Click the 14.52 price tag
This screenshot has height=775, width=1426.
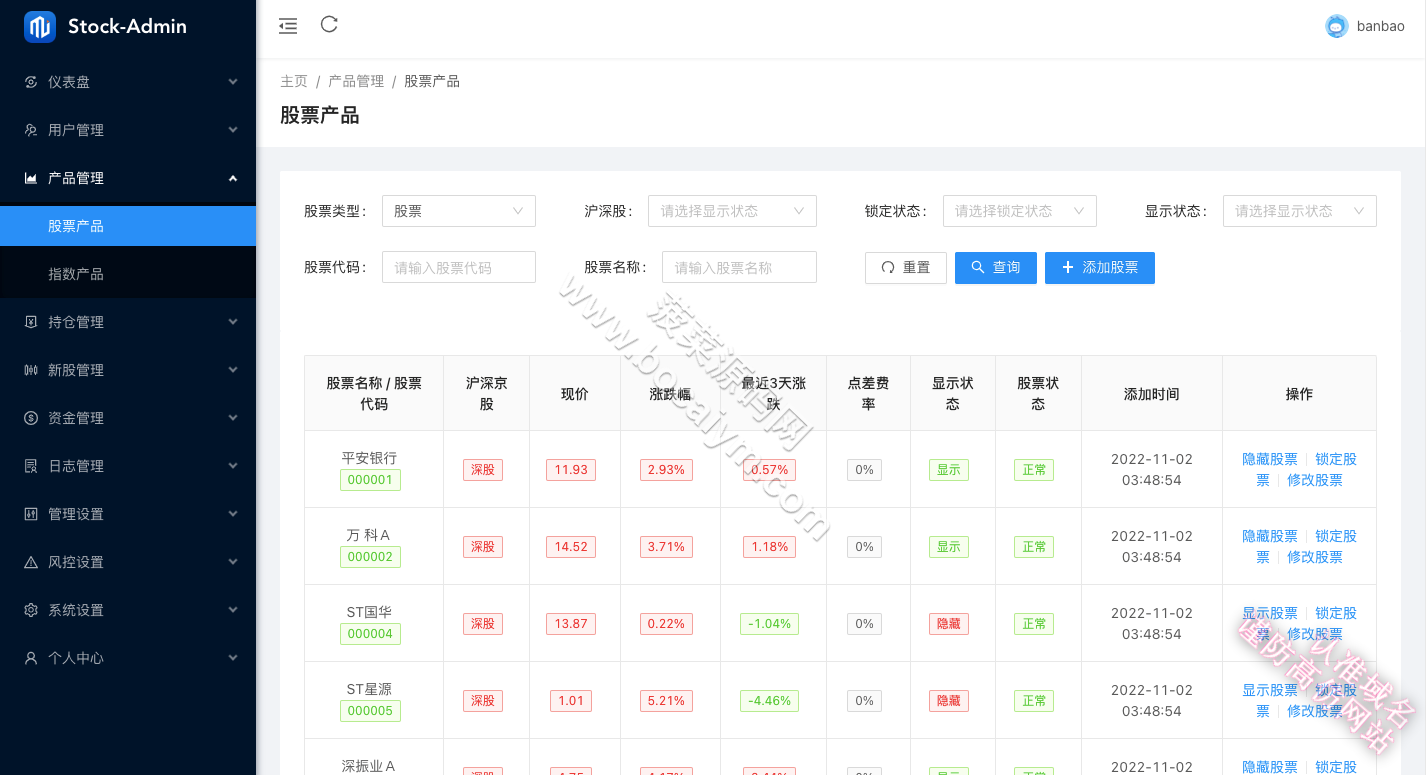click(x=571, y=547)
